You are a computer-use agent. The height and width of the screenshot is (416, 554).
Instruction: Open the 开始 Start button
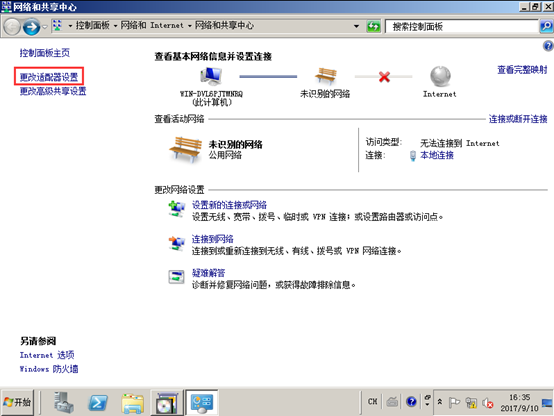coord(17,402)
